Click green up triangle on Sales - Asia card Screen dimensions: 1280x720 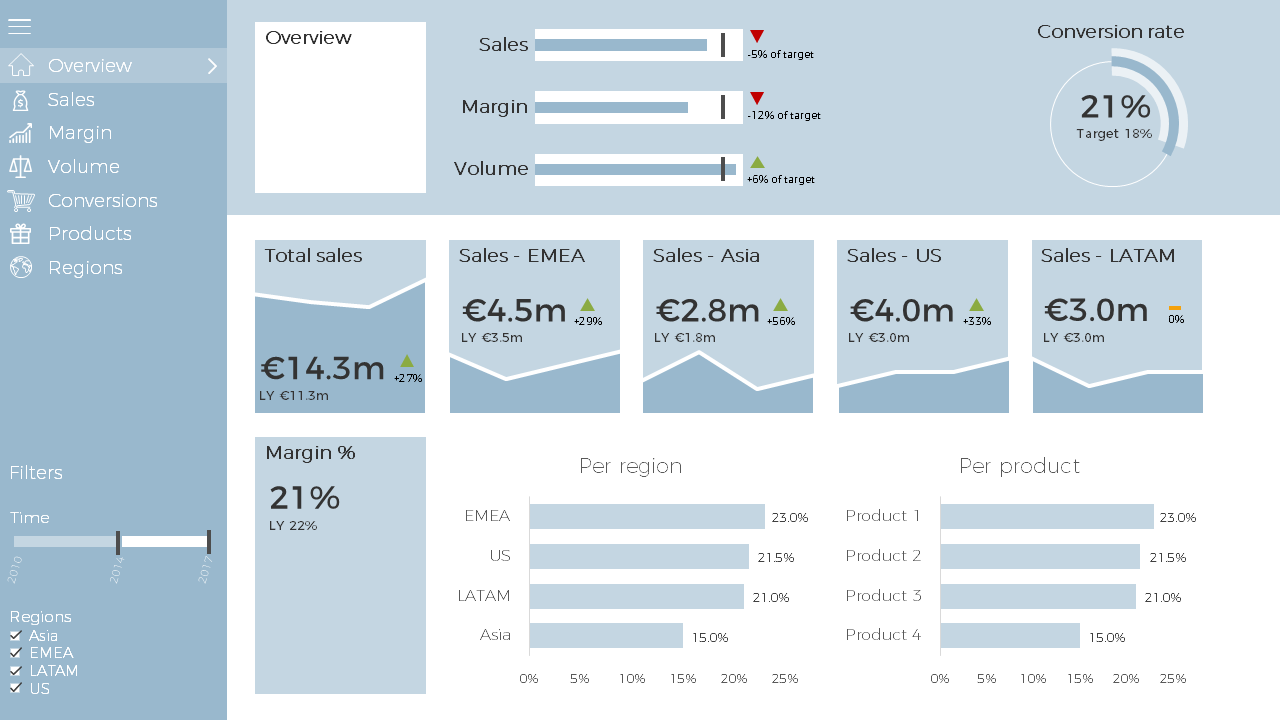780,305
